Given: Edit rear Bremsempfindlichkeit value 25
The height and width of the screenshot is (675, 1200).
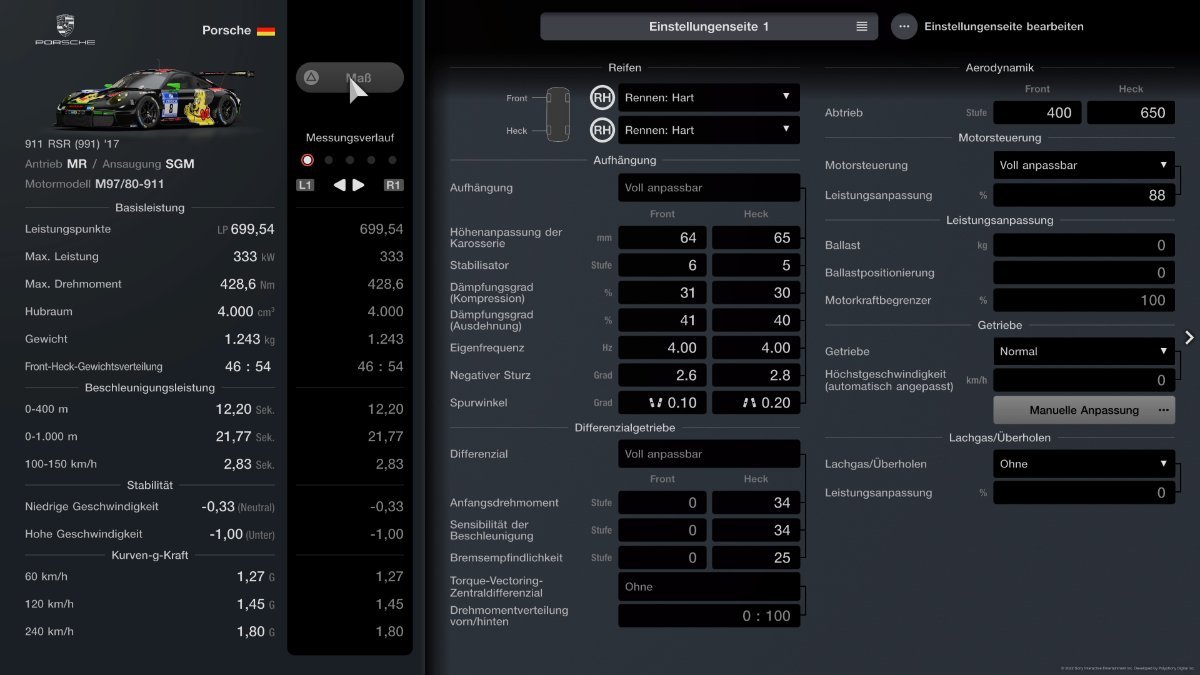Looking at the screenshot, I should pyautogui.click(x=756, y=558).
